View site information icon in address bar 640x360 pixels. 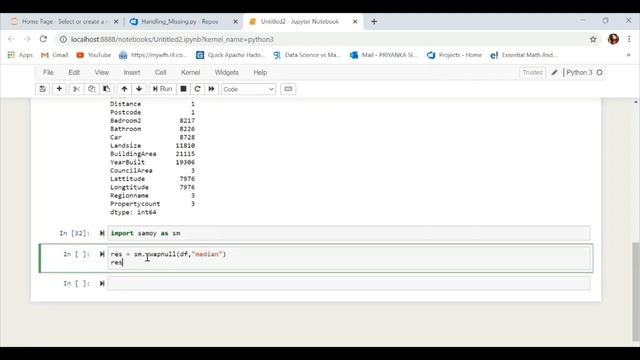pyautogui.click(x=63, y=39)
